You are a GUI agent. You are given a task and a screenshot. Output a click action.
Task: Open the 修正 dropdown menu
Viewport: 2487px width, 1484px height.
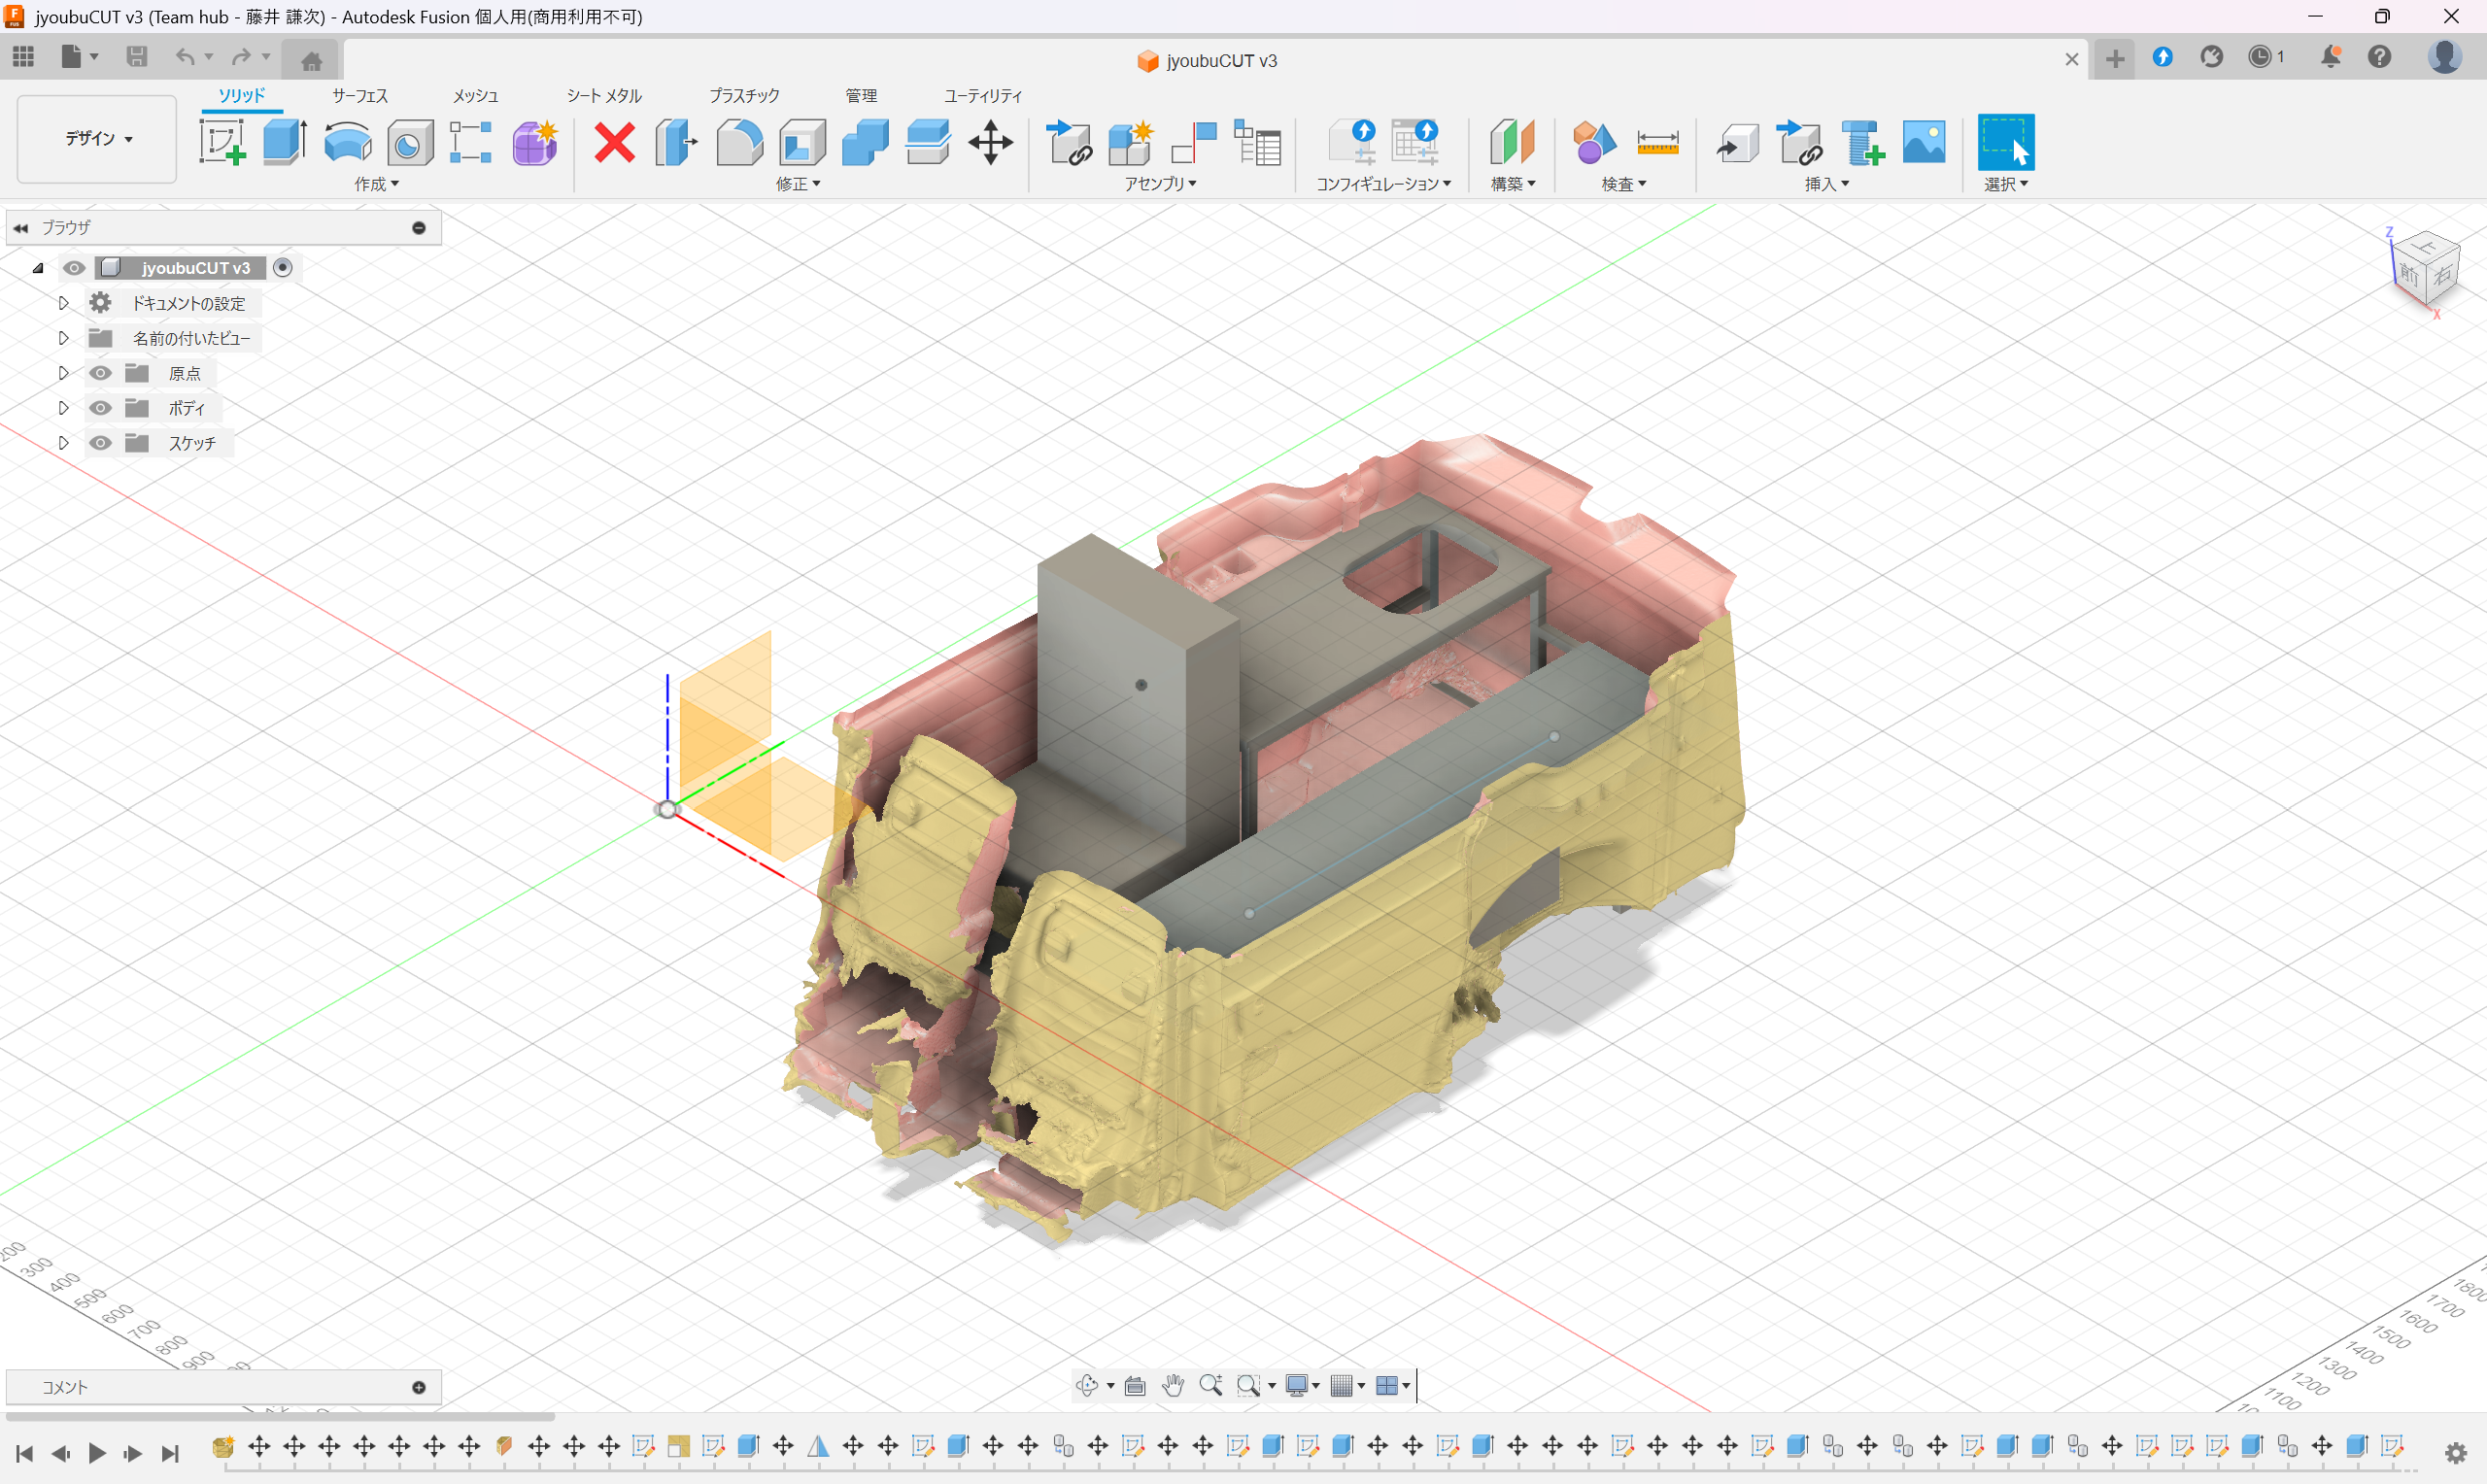[x=797, y=184]
